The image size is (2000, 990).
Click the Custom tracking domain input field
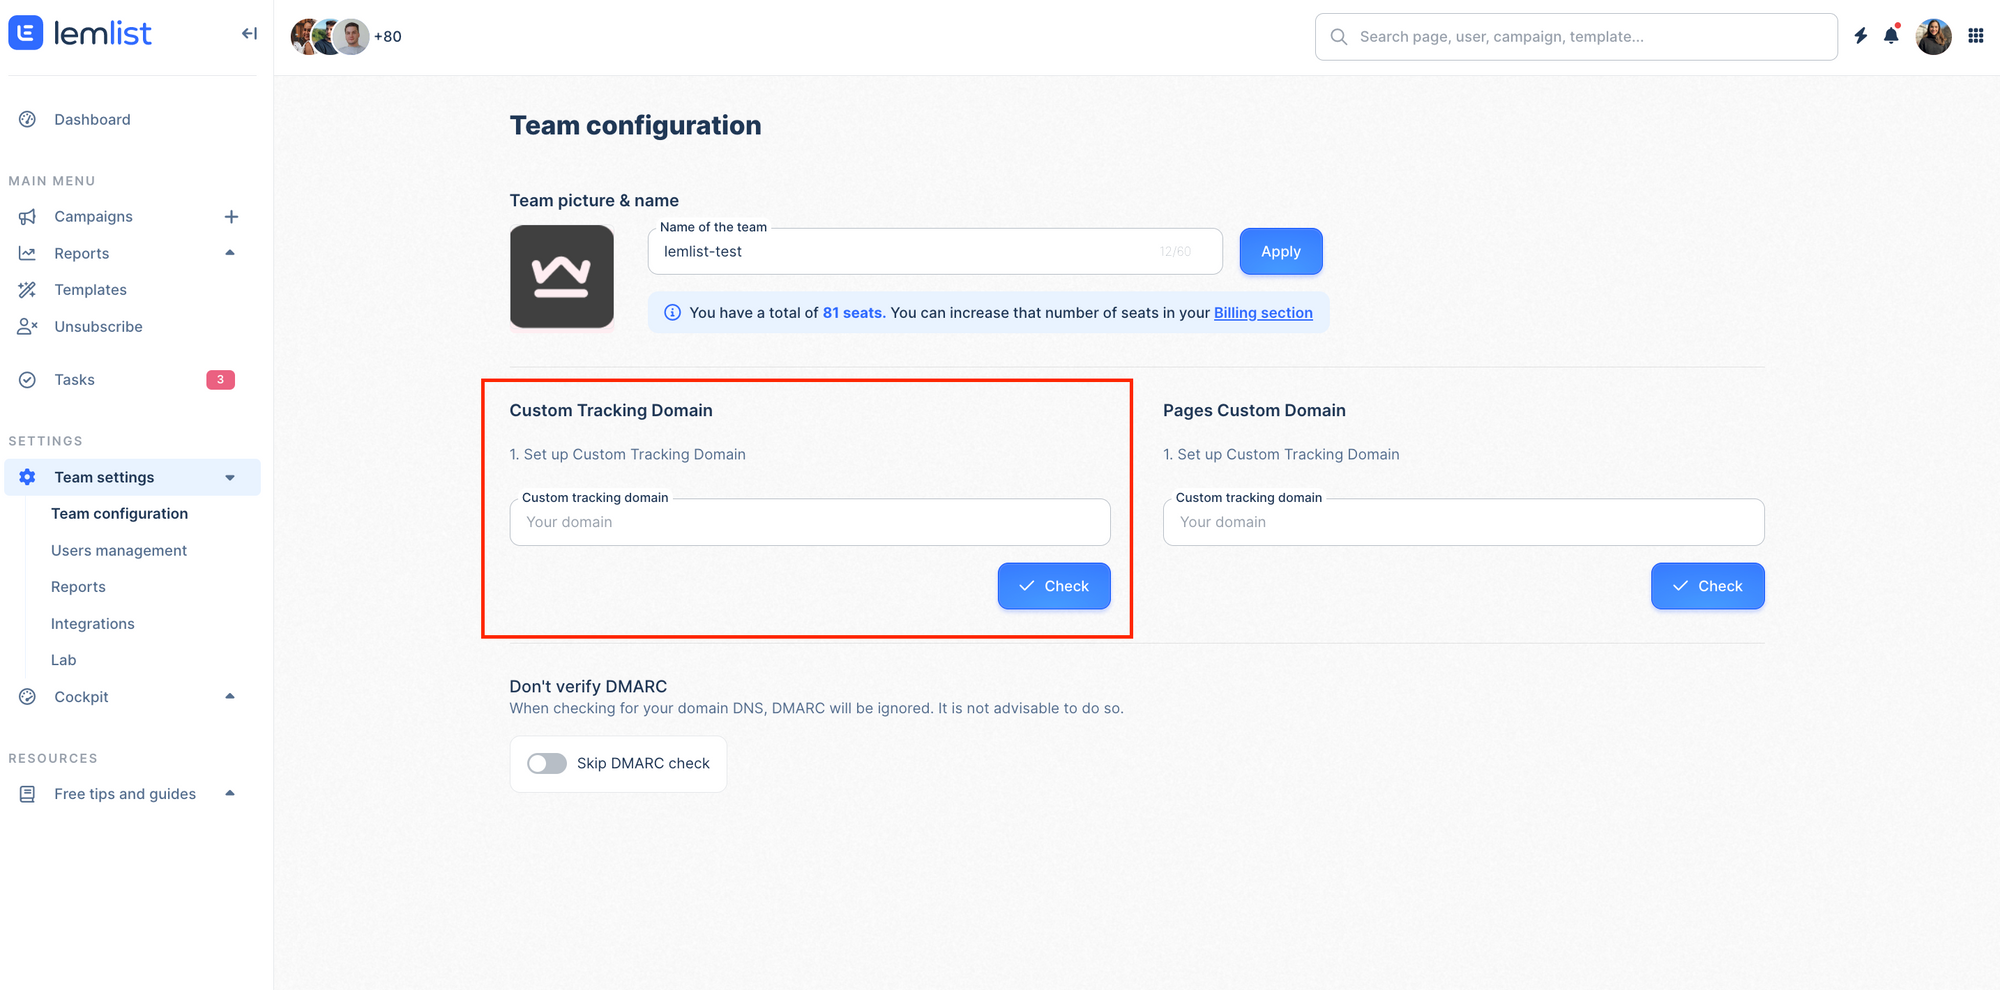click(809, 521)
